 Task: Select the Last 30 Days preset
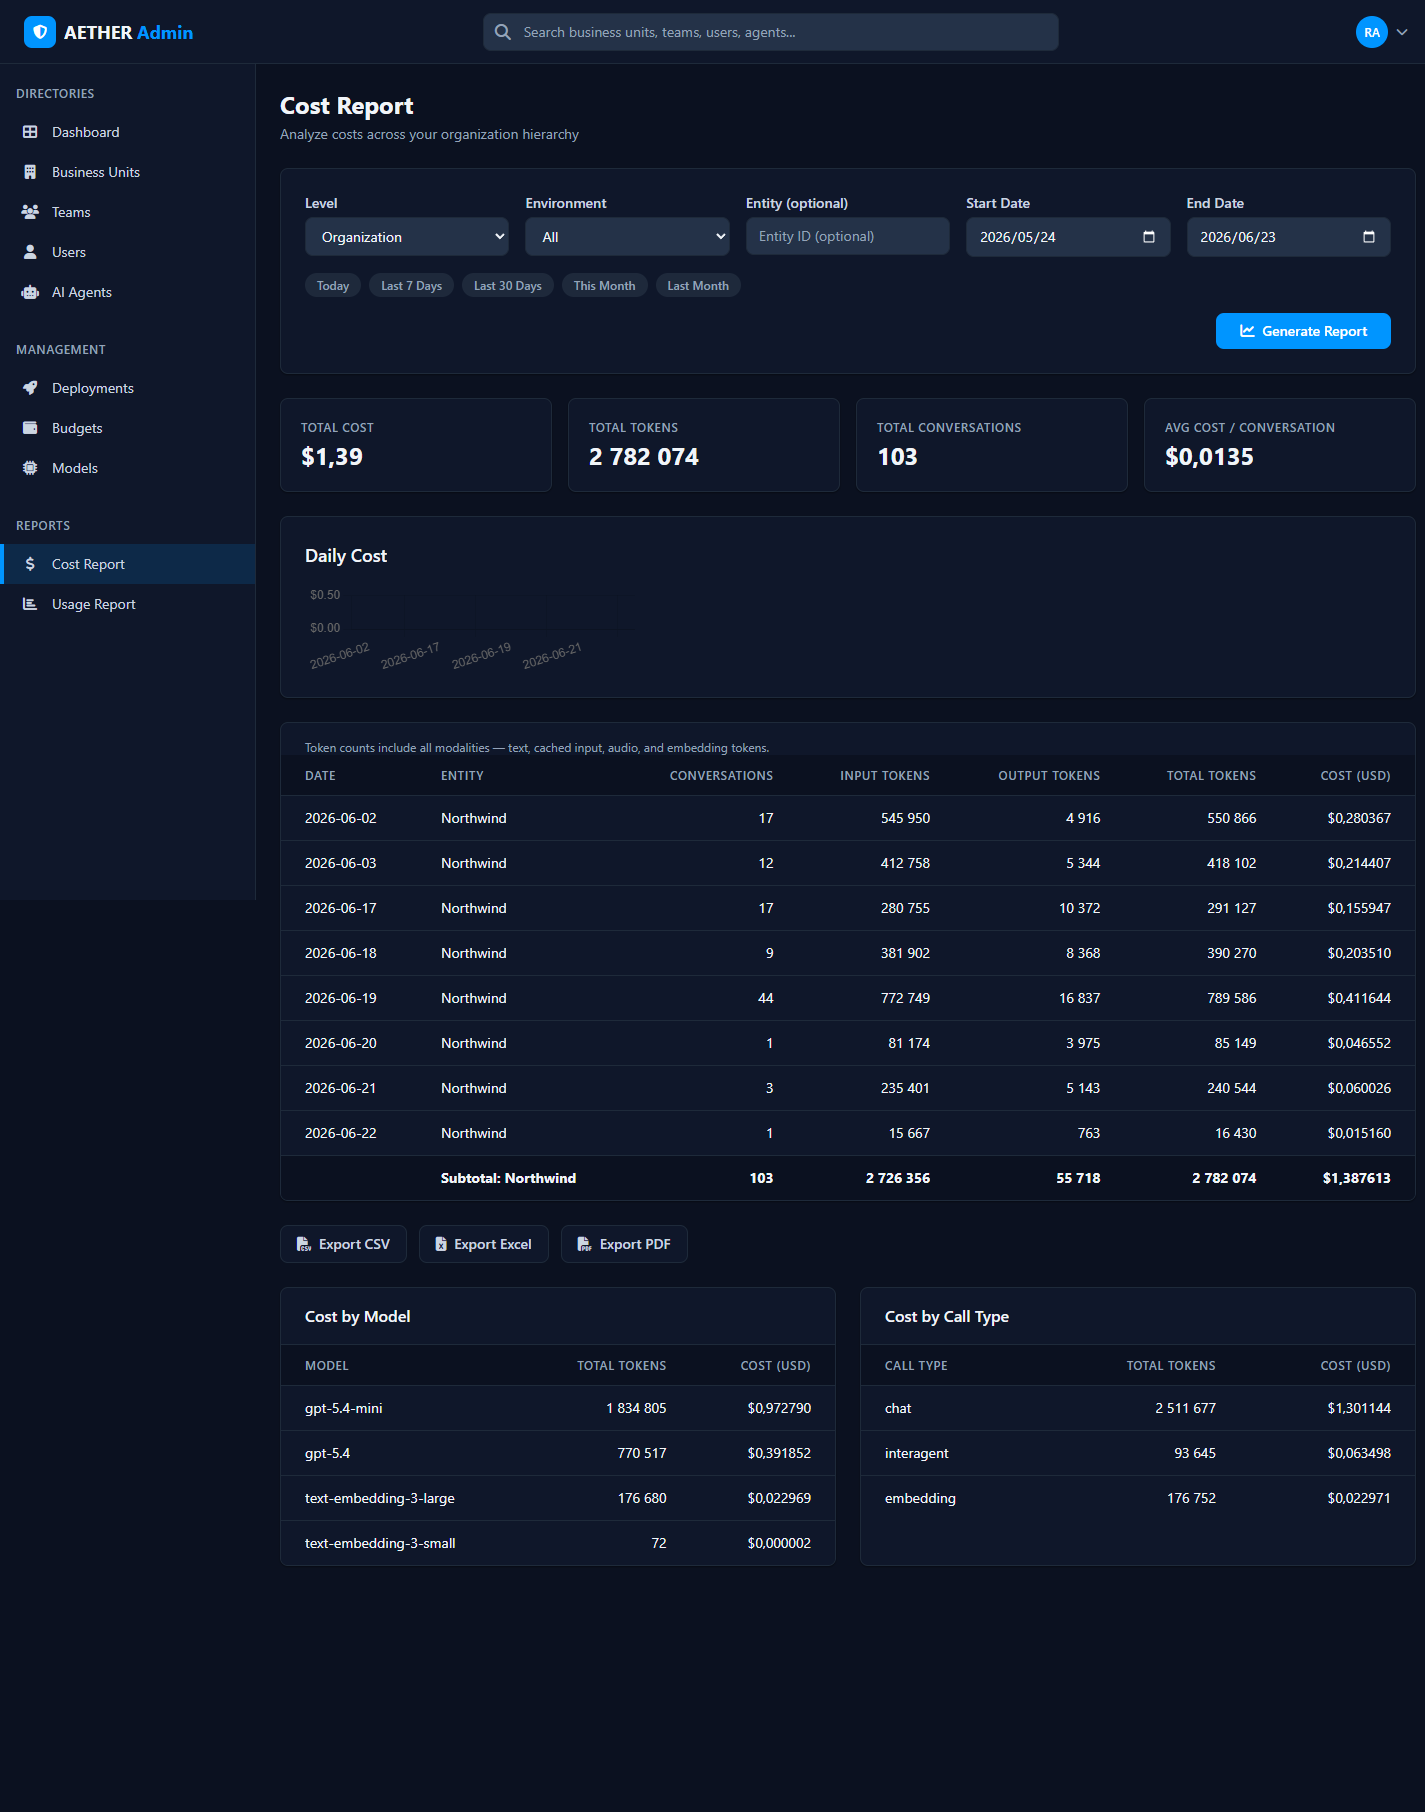[x=508, y=286]
